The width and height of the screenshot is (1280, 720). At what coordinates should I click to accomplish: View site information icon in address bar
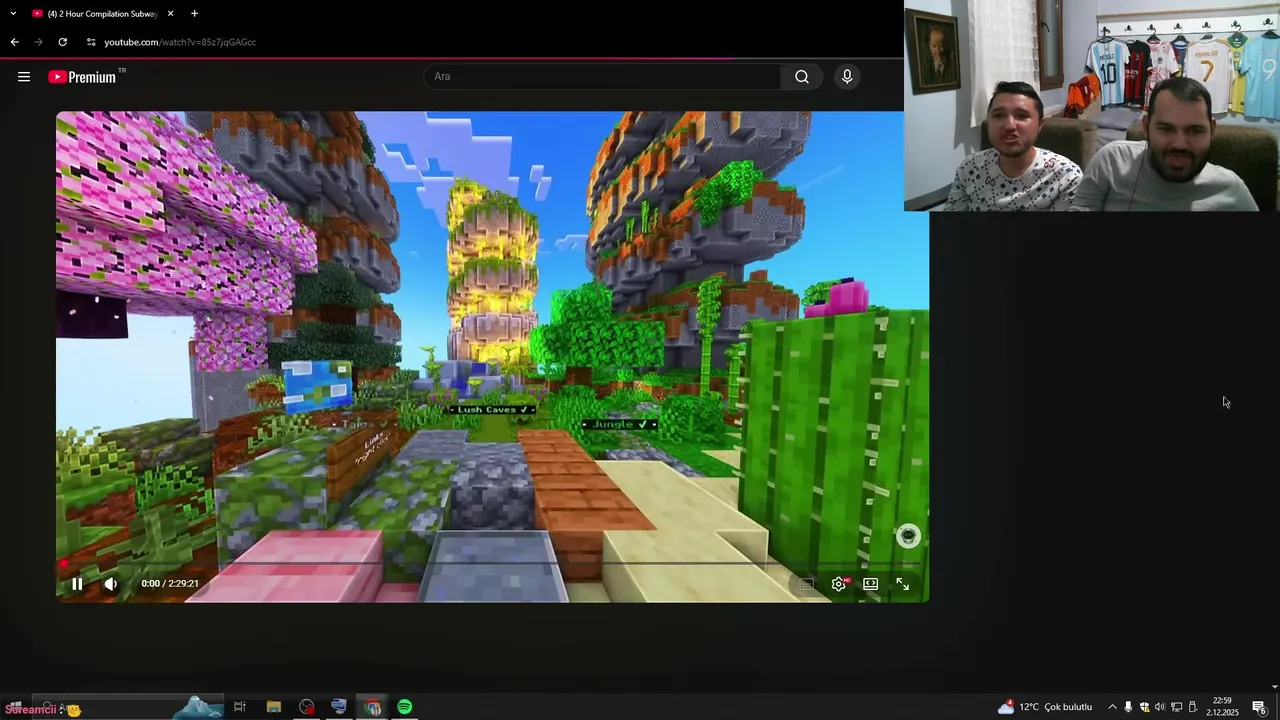[91, 42]
